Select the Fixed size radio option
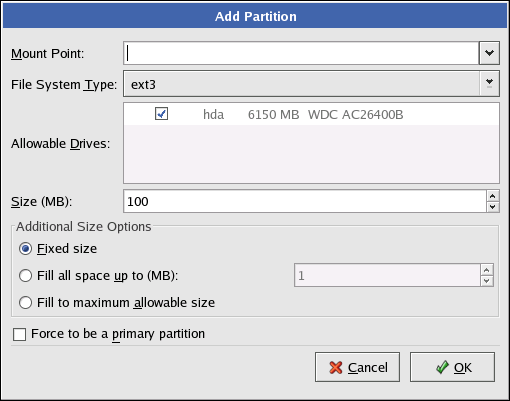510x401 pixels. point(25,249)
